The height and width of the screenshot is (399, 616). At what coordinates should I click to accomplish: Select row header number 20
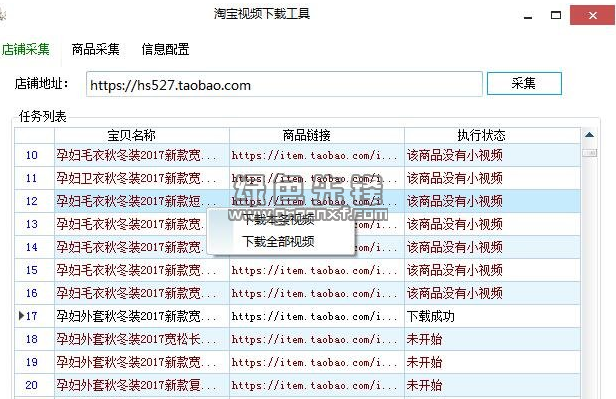[34, 385]
